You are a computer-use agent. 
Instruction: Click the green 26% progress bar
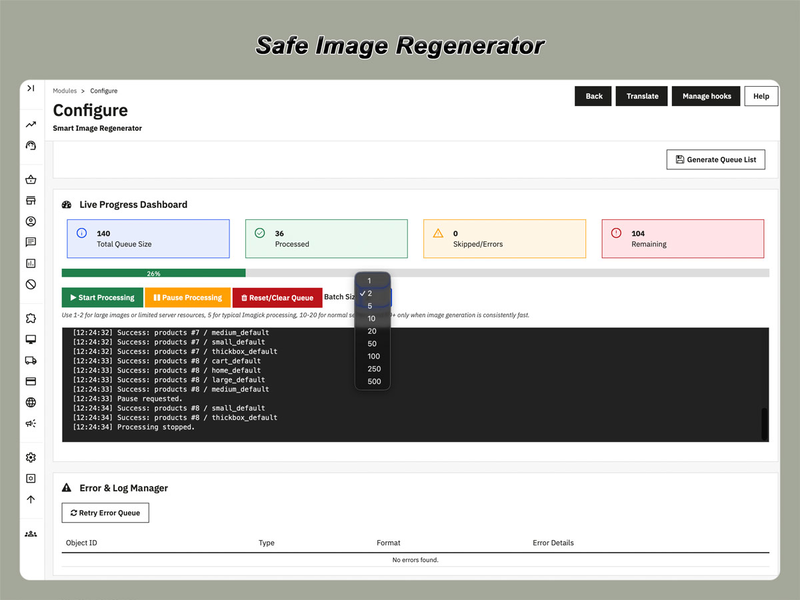(x=154, y=273)
